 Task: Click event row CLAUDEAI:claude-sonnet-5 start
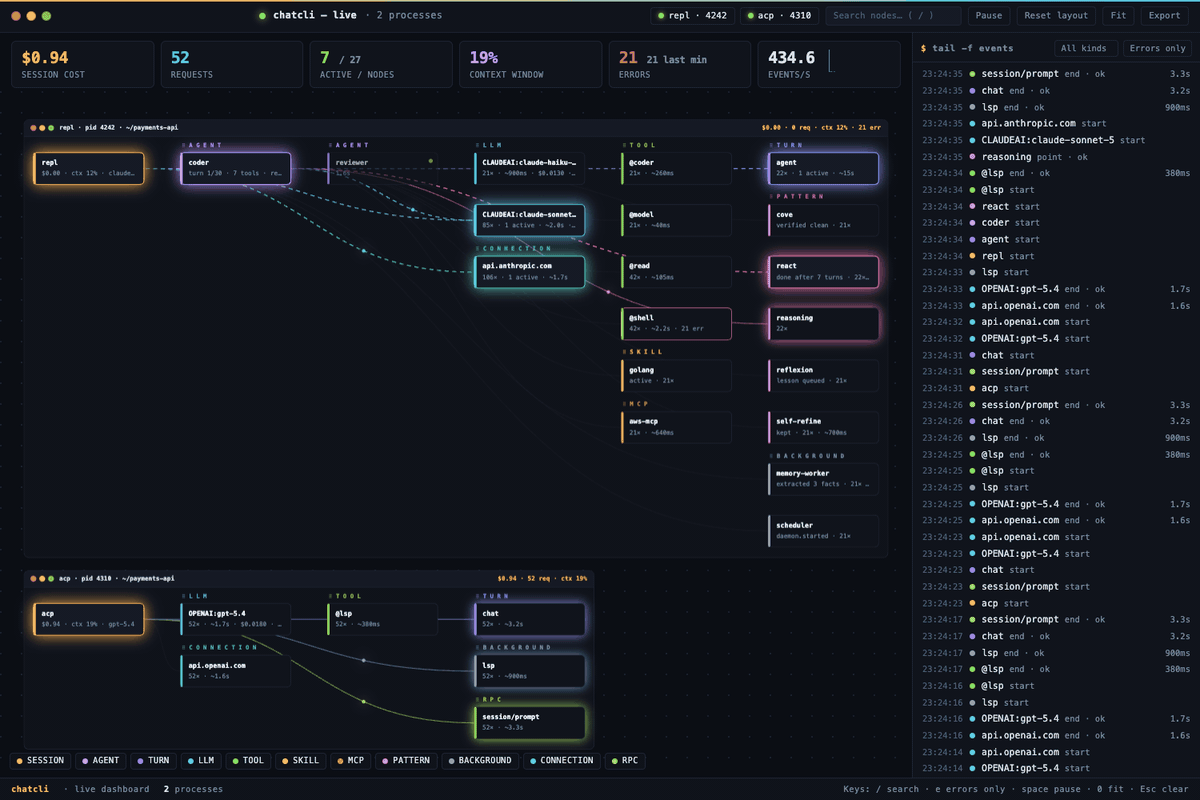(1056, 140)
